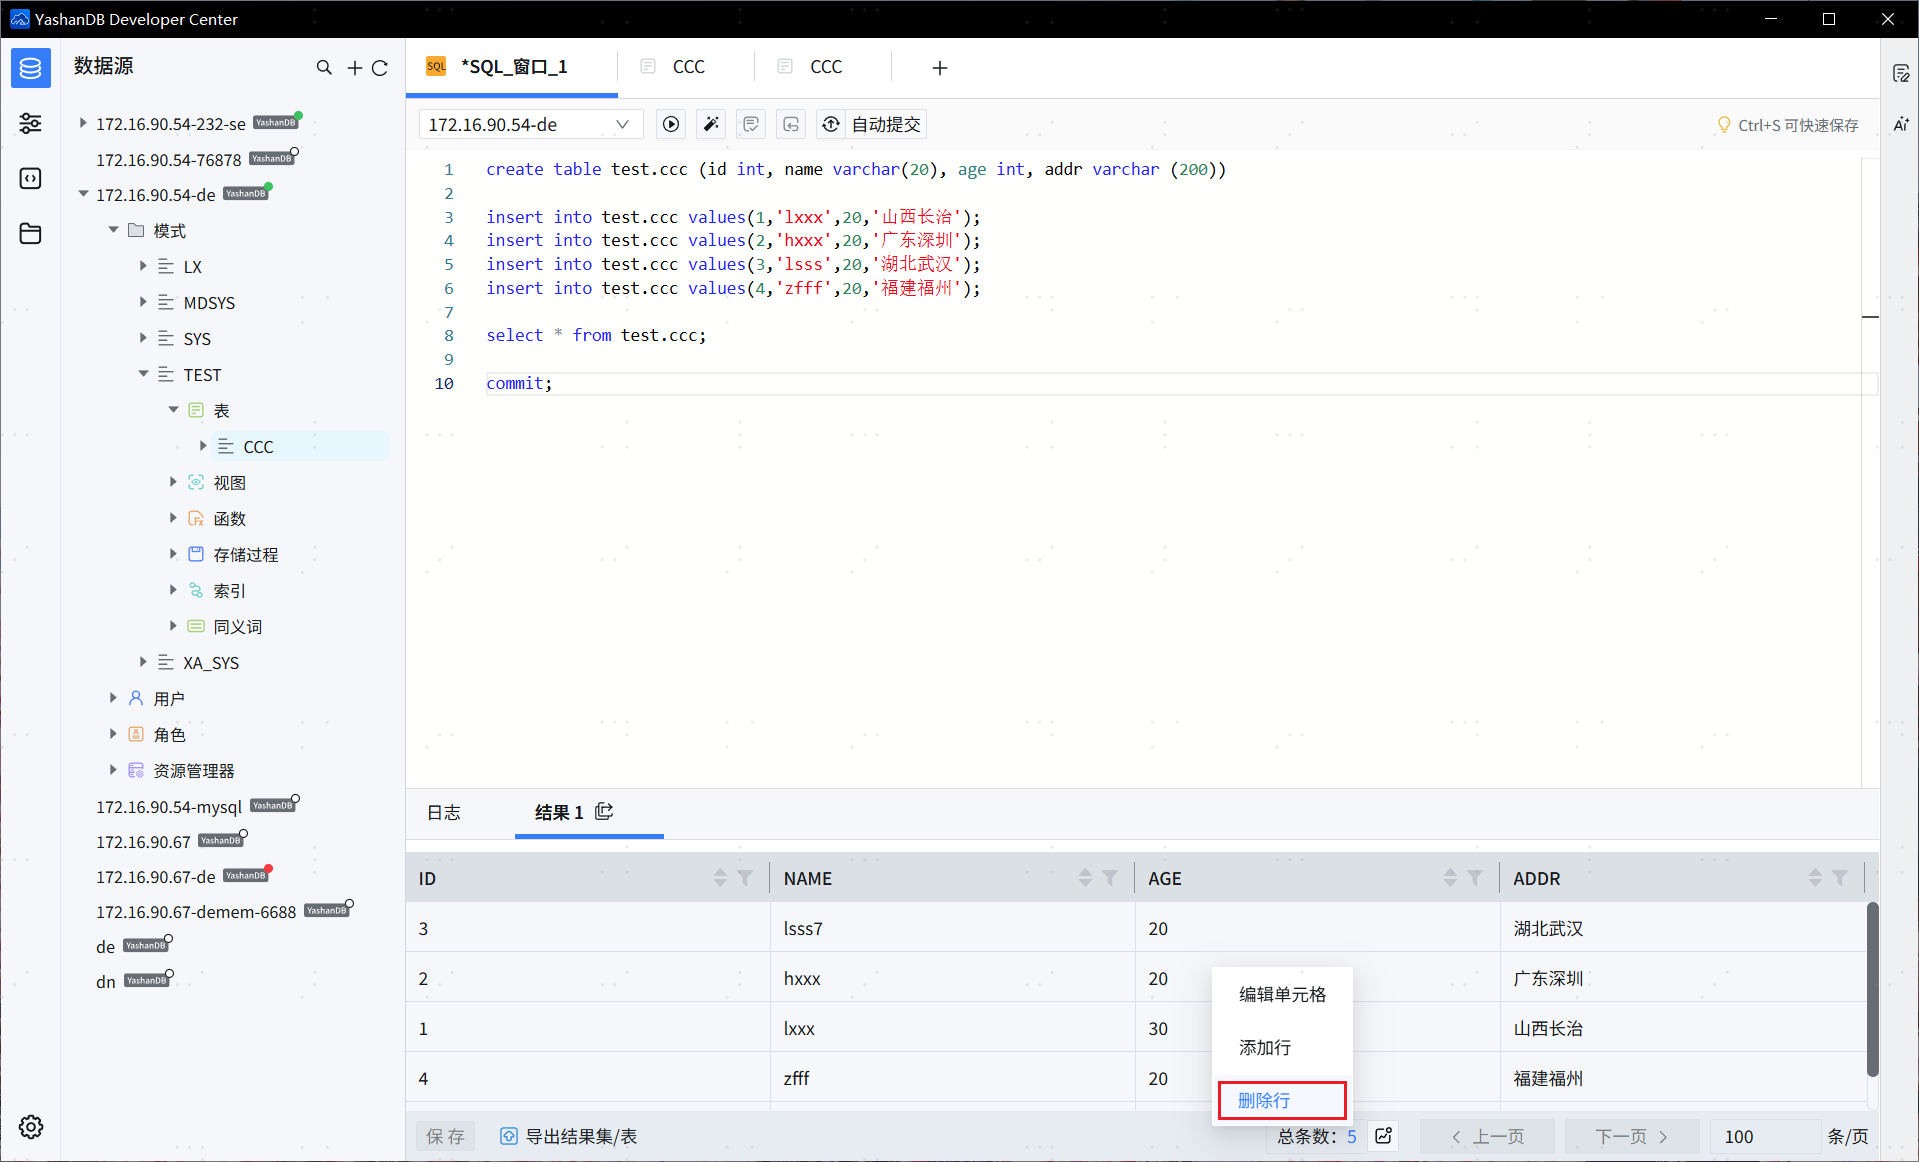
Task: Click the 下一页 next page button
Action: [x=1631, y=1136]
